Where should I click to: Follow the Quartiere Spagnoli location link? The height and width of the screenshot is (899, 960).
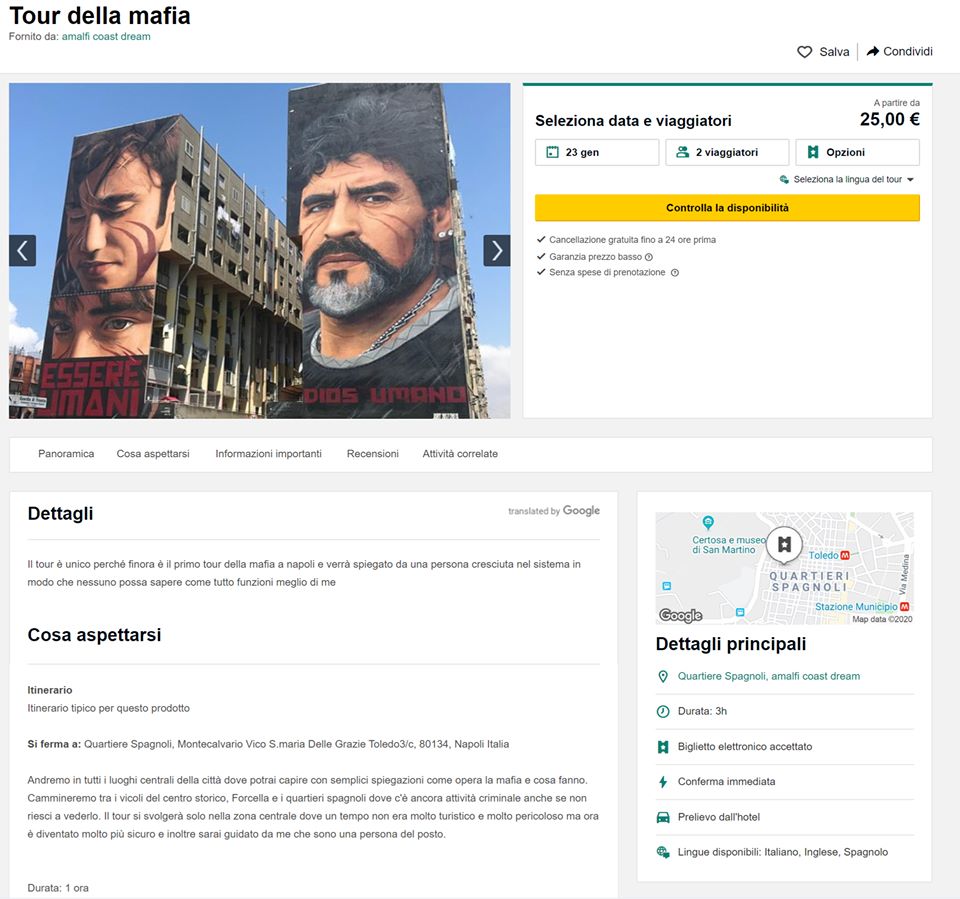click(768, 677)
